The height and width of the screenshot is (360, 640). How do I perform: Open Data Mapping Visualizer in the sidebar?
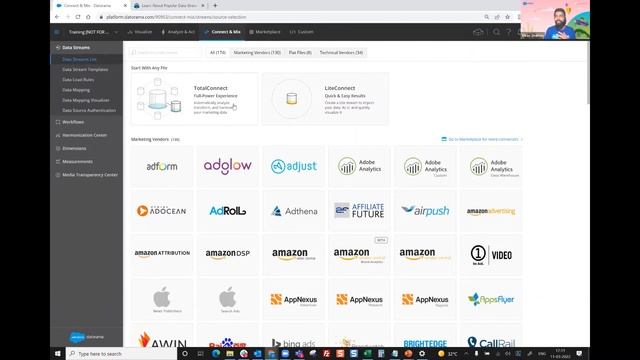pos(87,100)
